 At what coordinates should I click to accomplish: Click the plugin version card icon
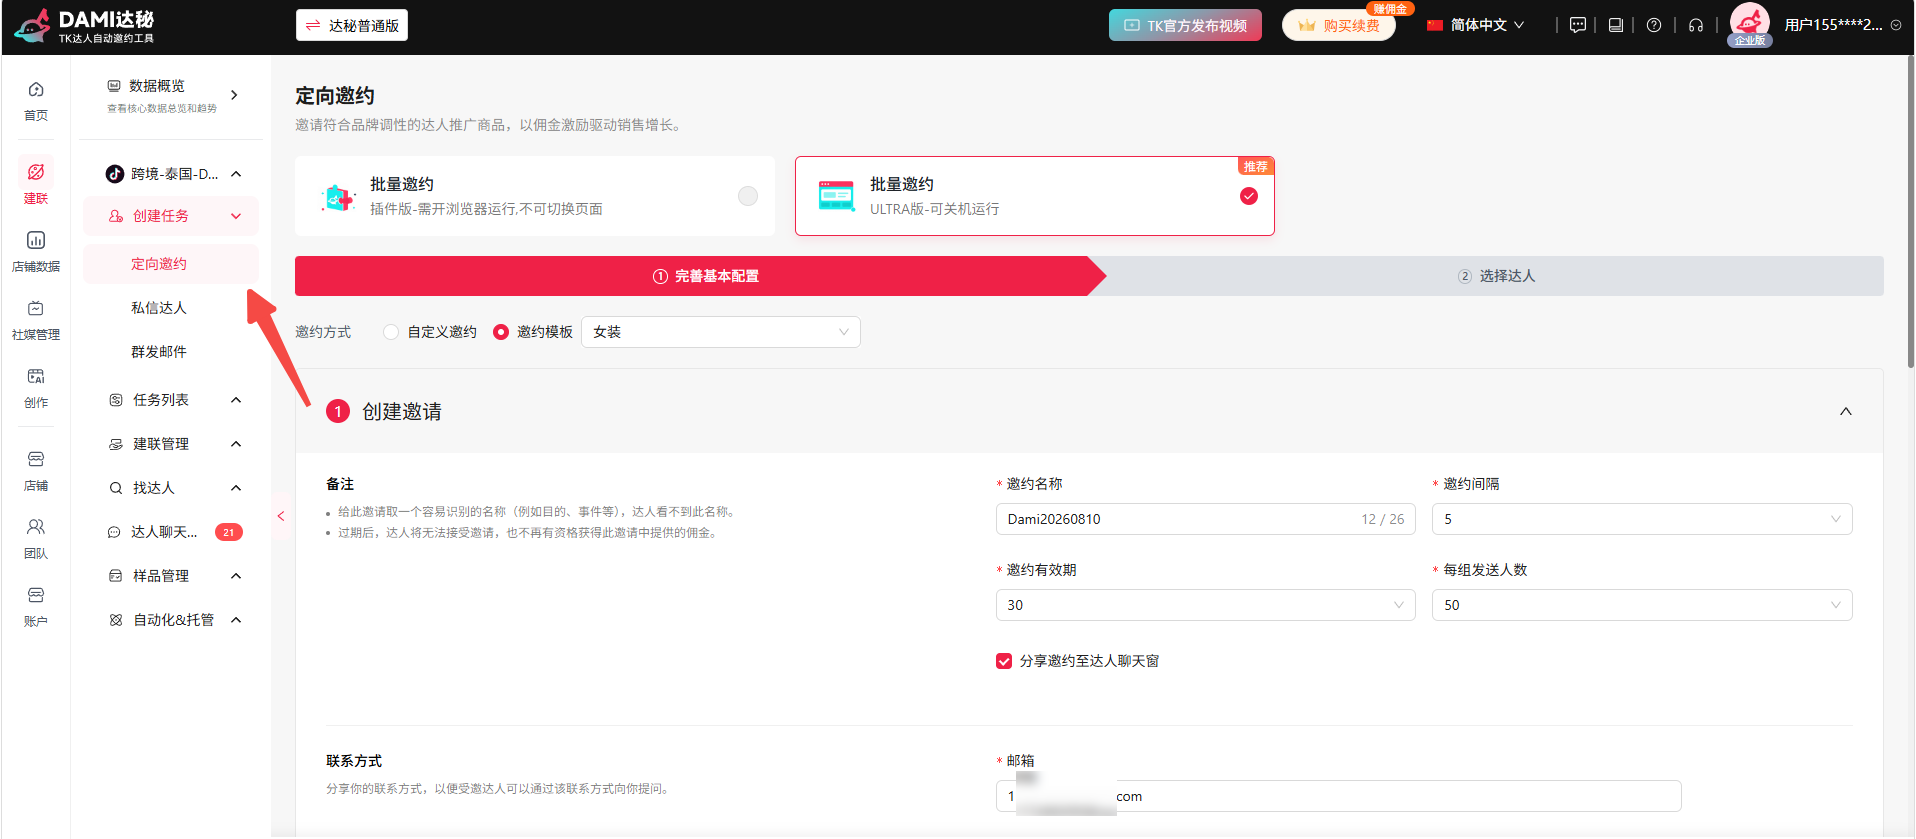pos(338,197)
